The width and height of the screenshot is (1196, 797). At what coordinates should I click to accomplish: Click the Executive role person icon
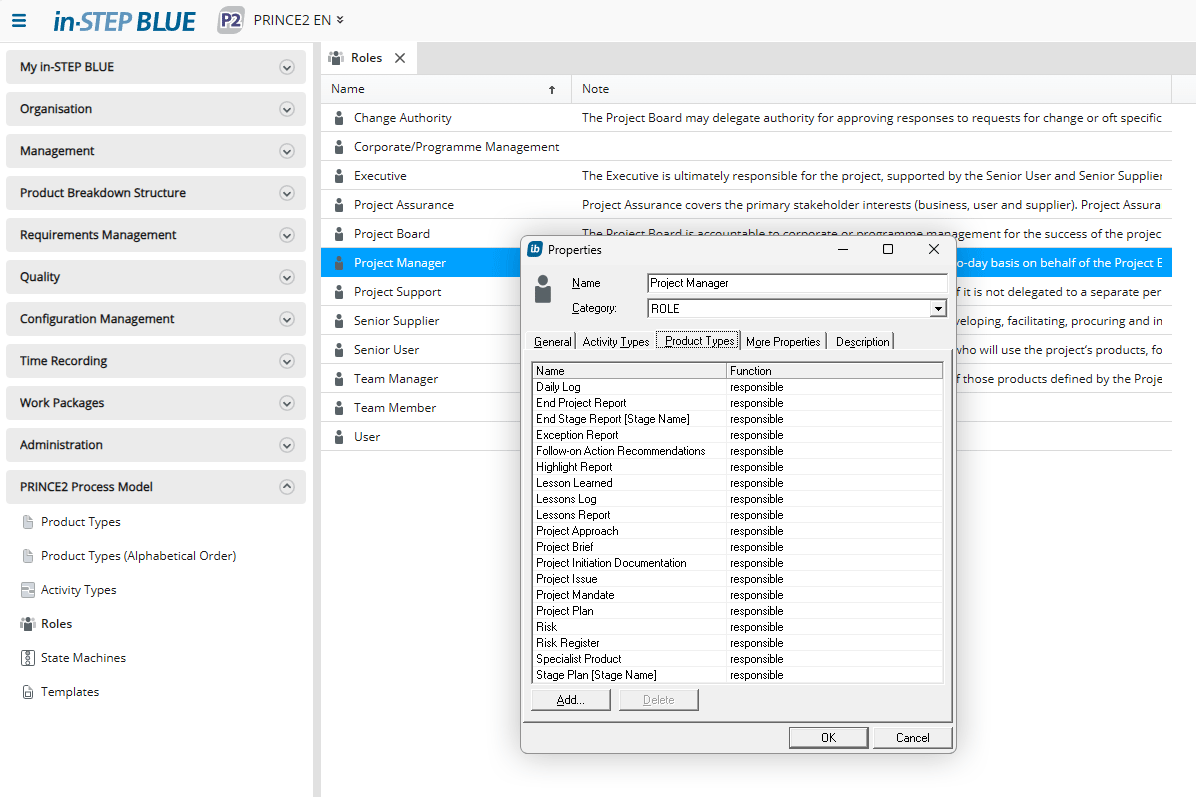coord(339,176)
